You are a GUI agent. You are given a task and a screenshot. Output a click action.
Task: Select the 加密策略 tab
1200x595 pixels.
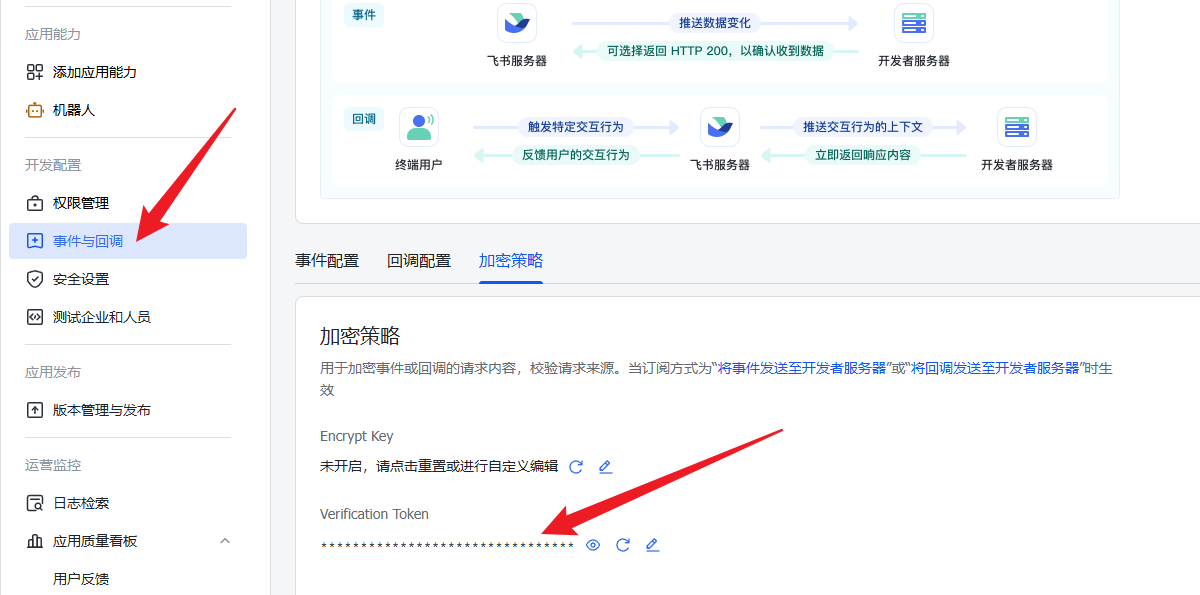511,261
